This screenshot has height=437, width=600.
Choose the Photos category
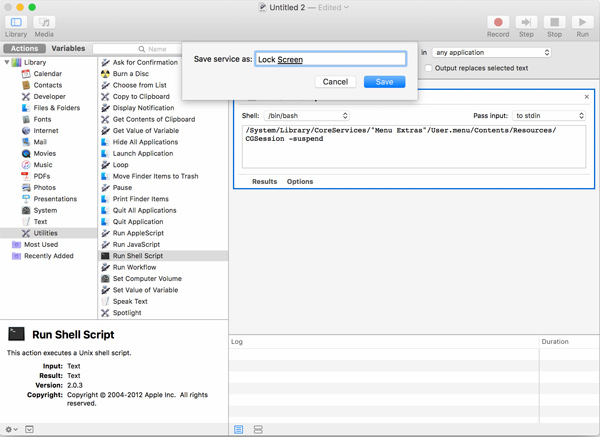(x=44, y=188)
